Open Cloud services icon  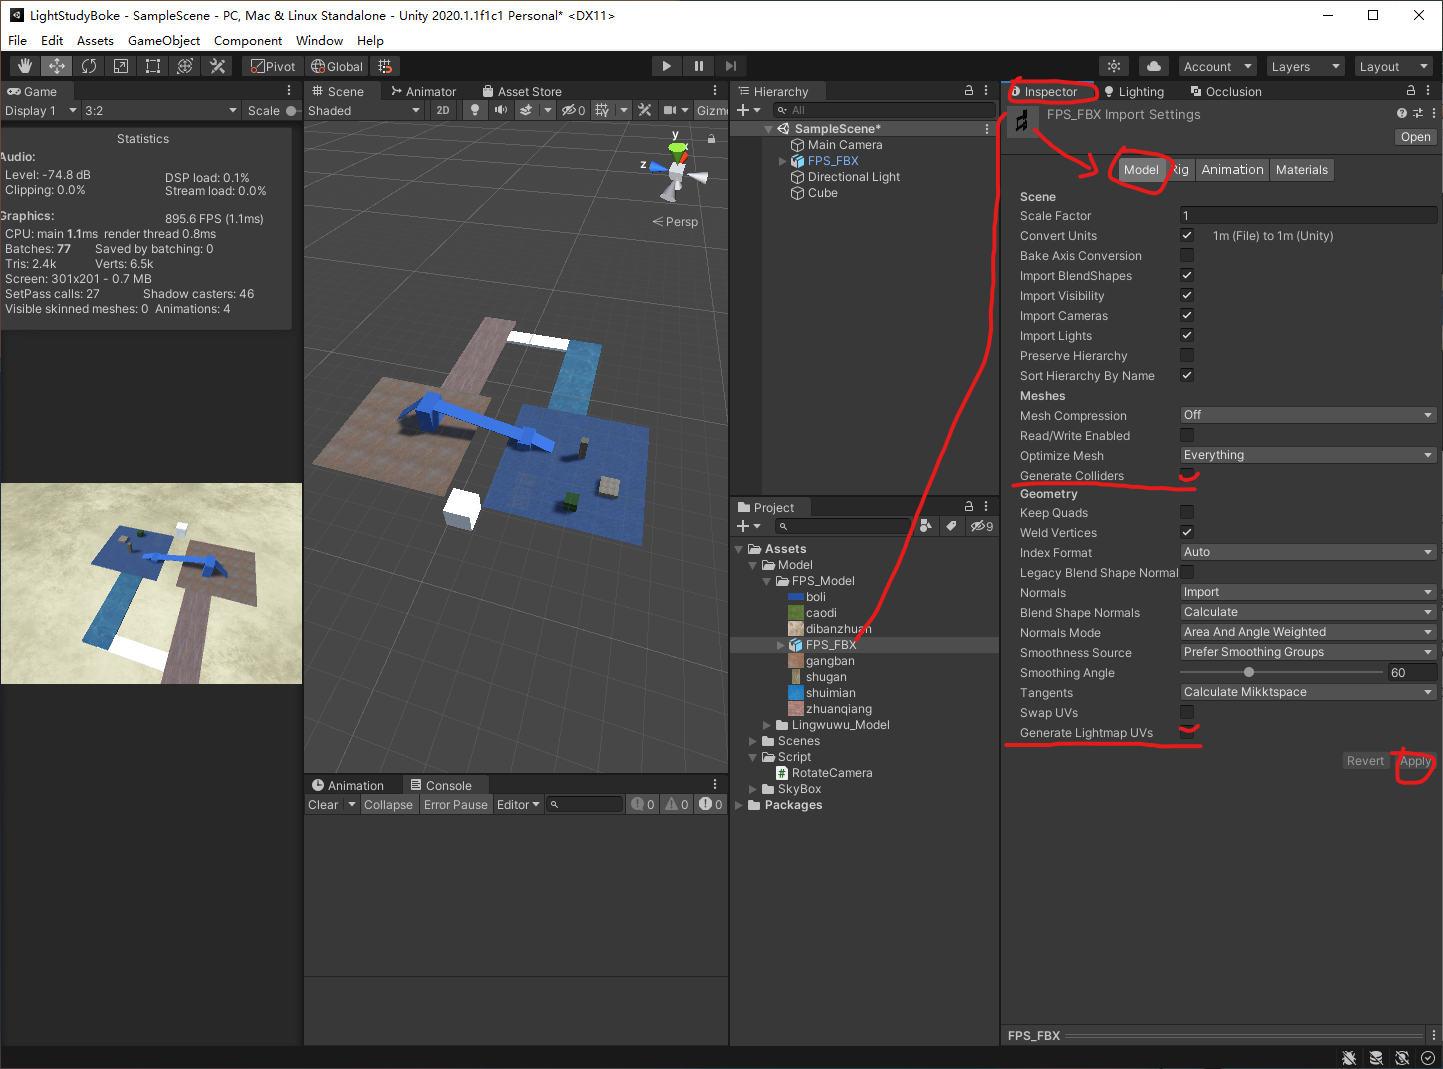pyautogui.click(x=1154, y=66)
